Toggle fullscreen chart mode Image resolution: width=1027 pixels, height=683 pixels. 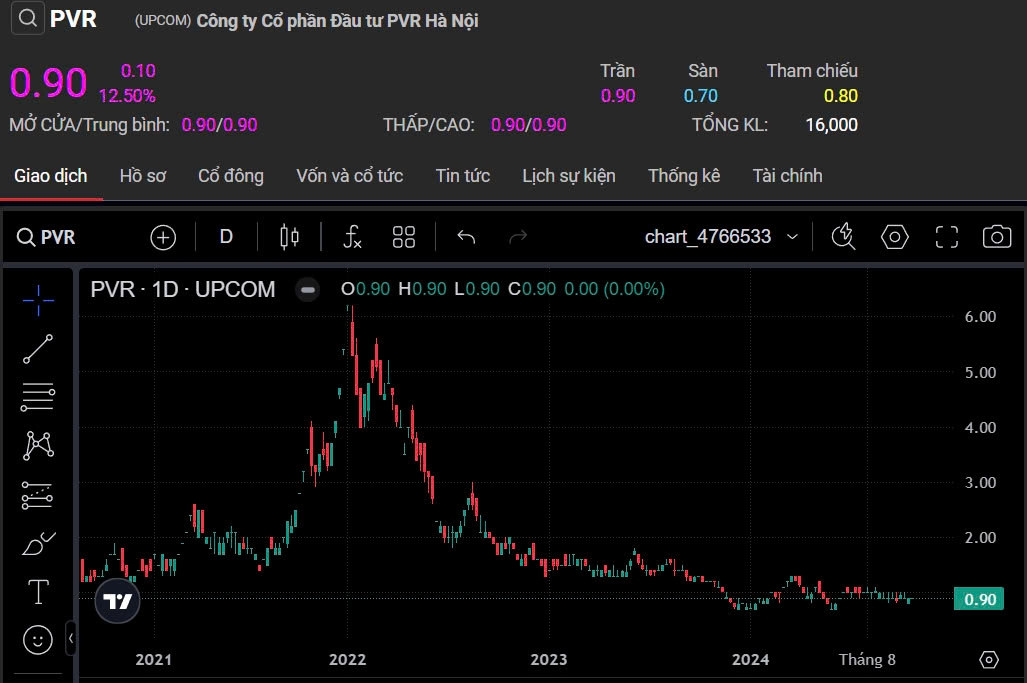click(x=946, y=237)
